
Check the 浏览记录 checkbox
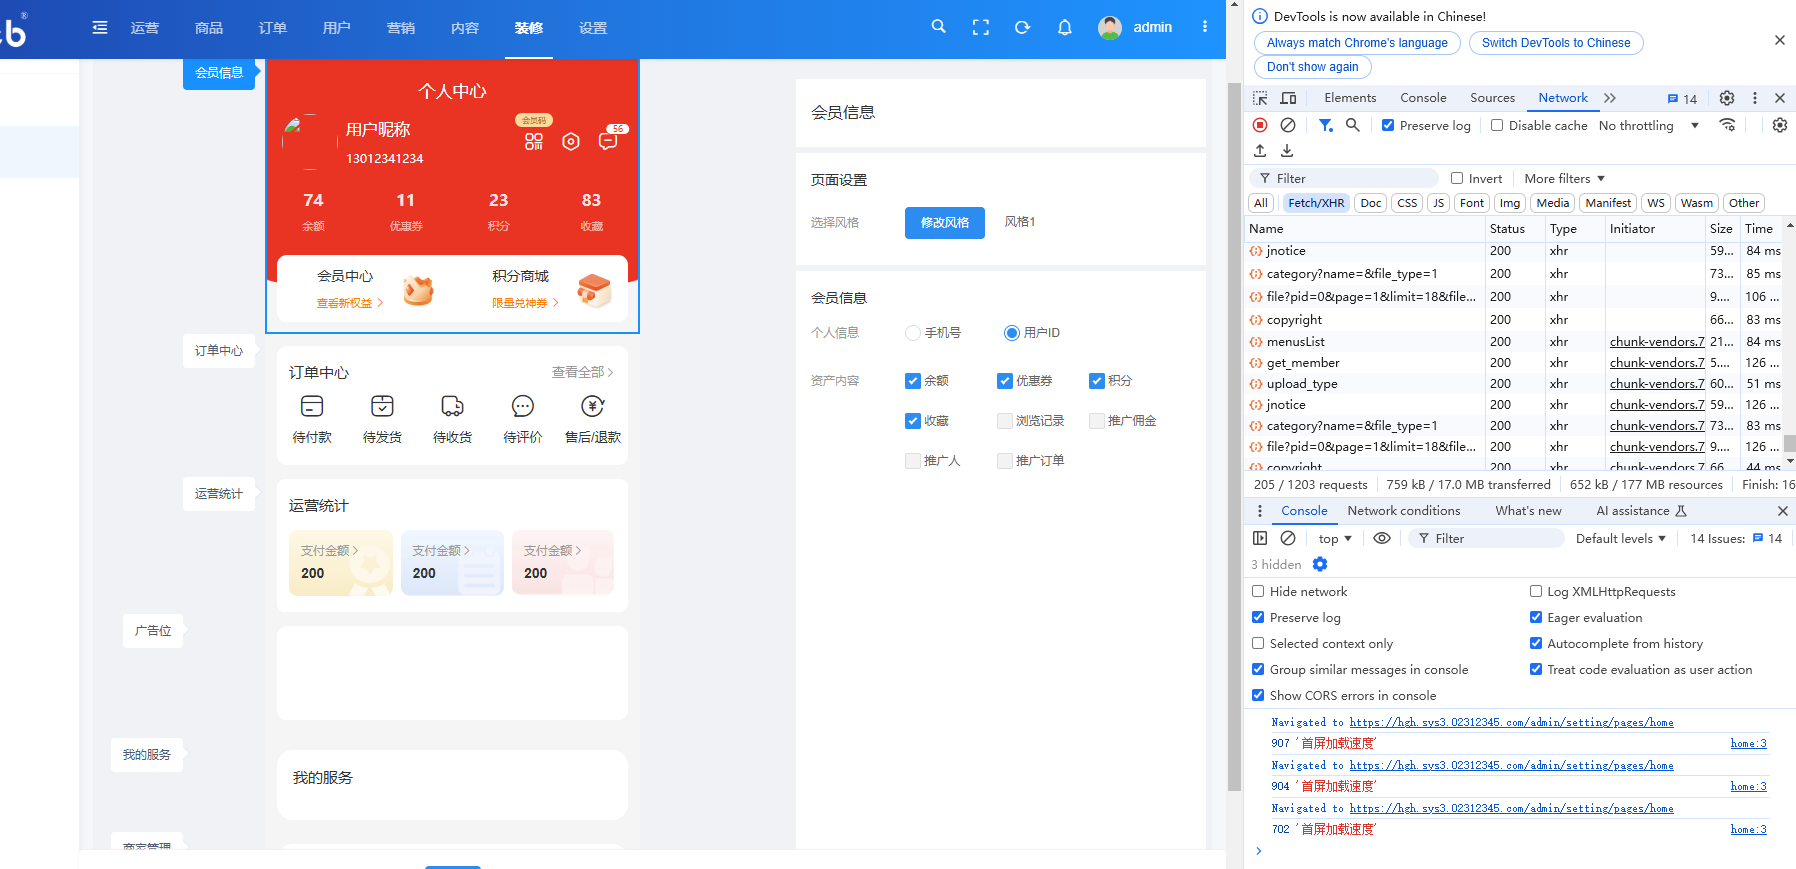[1004, 421]
